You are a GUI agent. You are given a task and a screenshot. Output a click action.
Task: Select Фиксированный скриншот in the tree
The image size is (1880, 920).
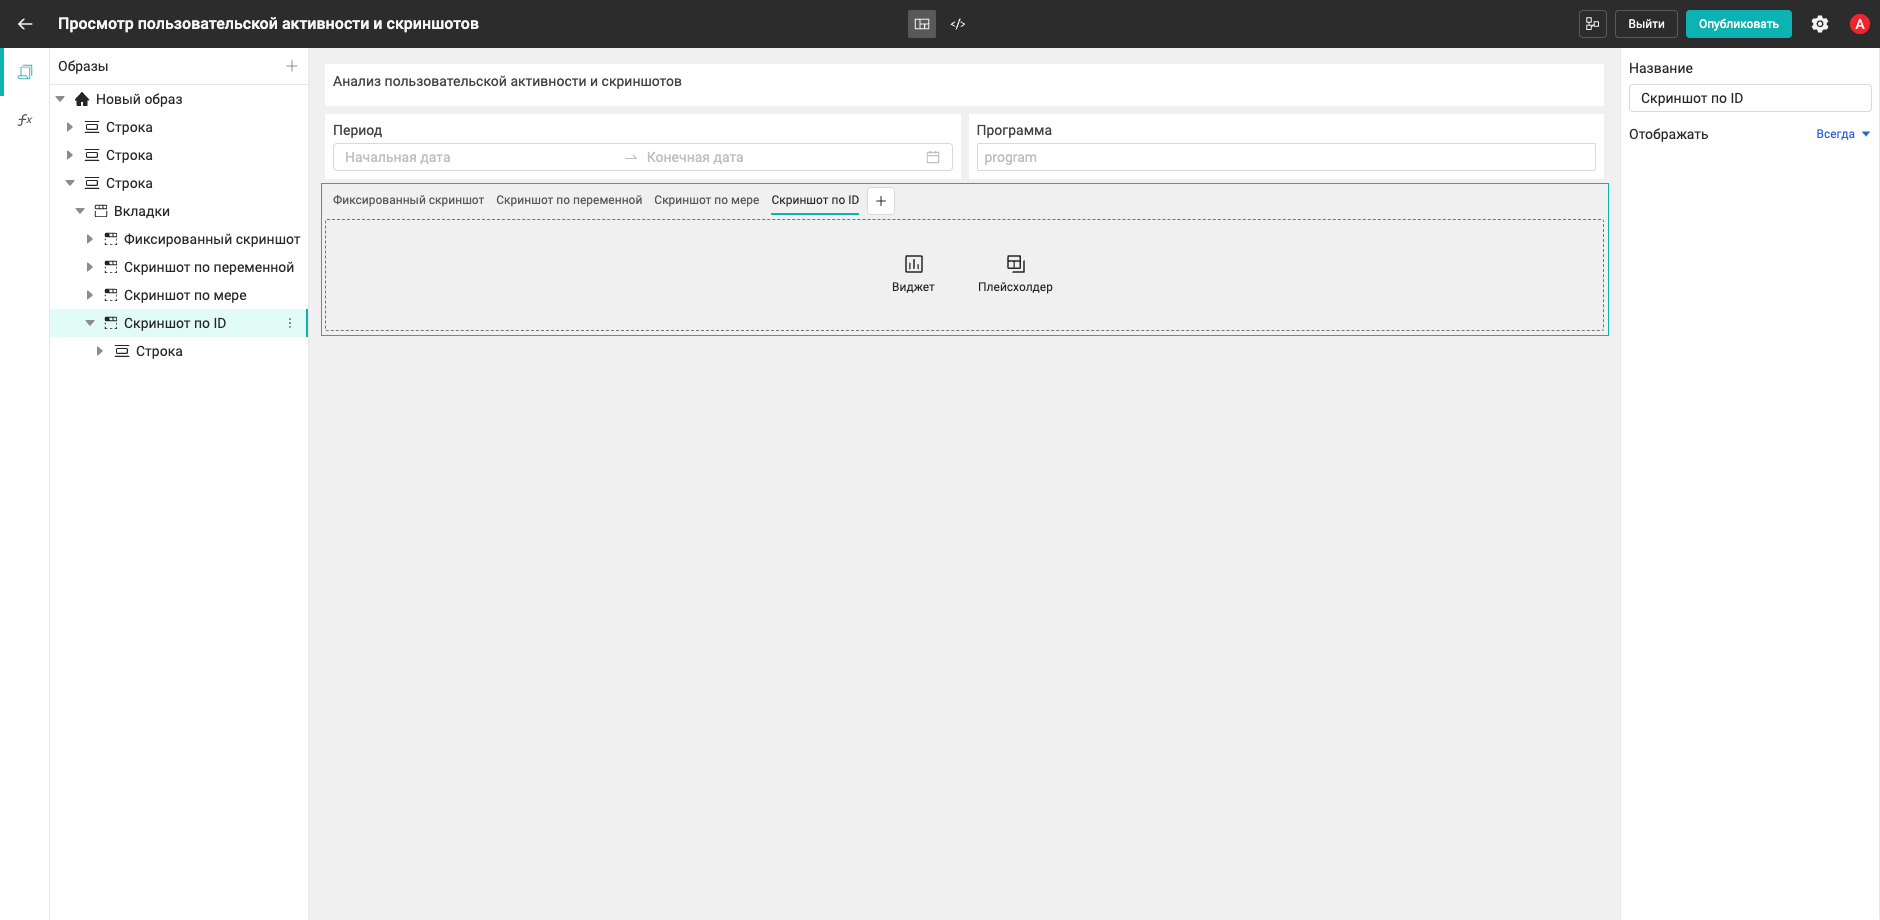pos(212,239)
